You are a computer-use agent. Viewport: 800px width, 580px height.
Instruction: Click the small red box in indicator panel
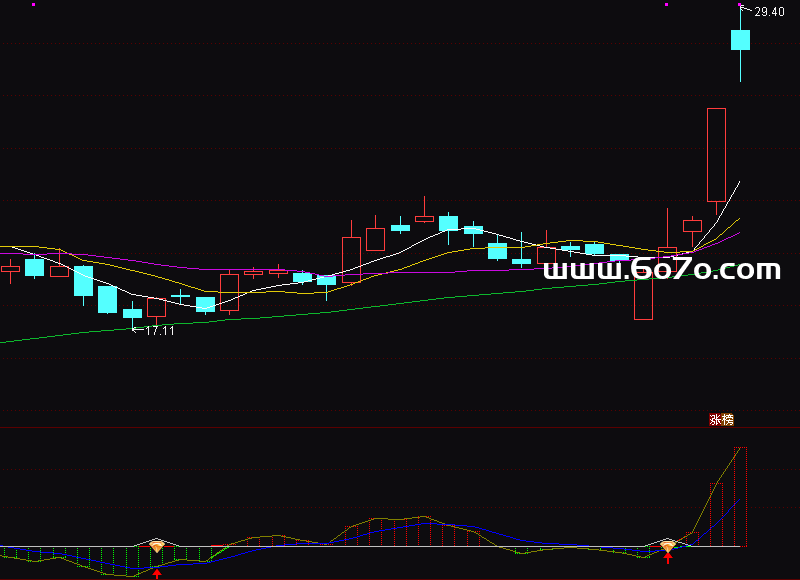point(692,538)
